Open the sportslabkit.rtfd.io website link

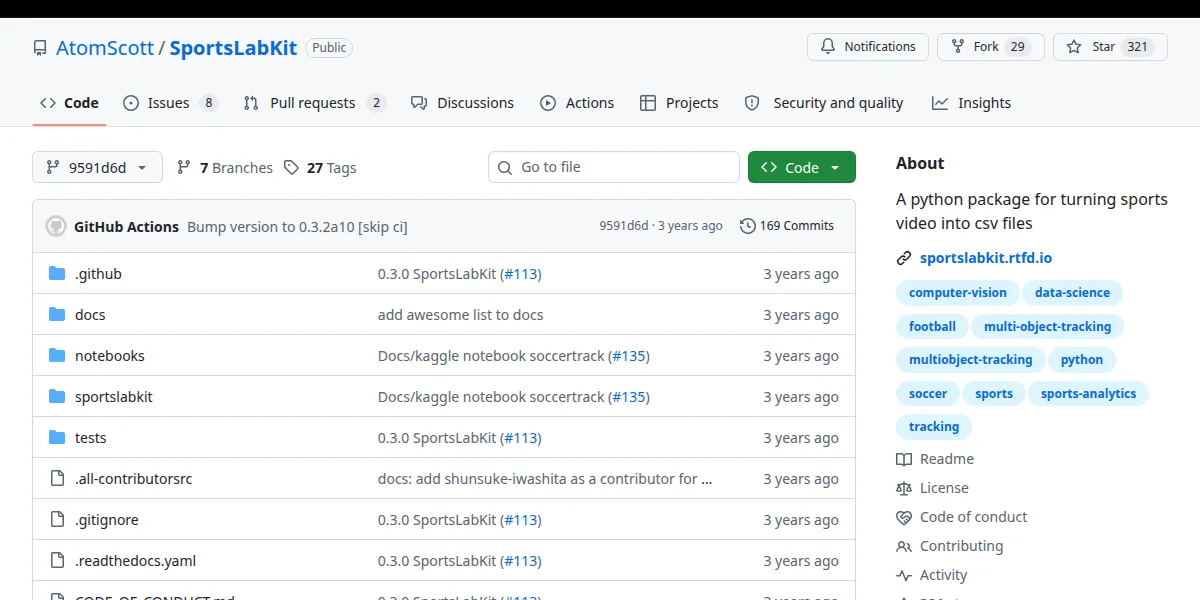pos(986,258)
